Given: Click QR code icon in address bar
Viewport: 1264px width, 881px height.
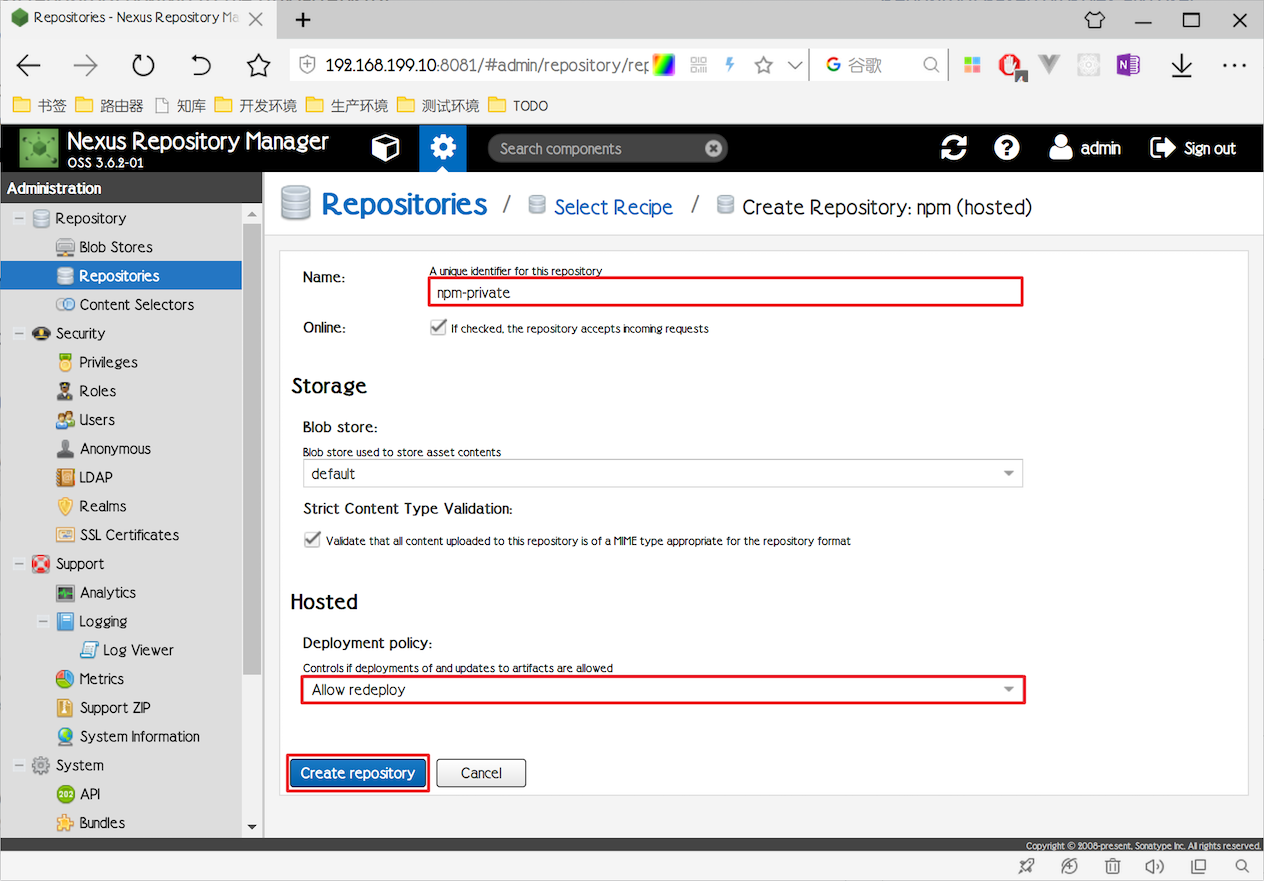Looking at the screenshot, I should (x=698, y=65).
